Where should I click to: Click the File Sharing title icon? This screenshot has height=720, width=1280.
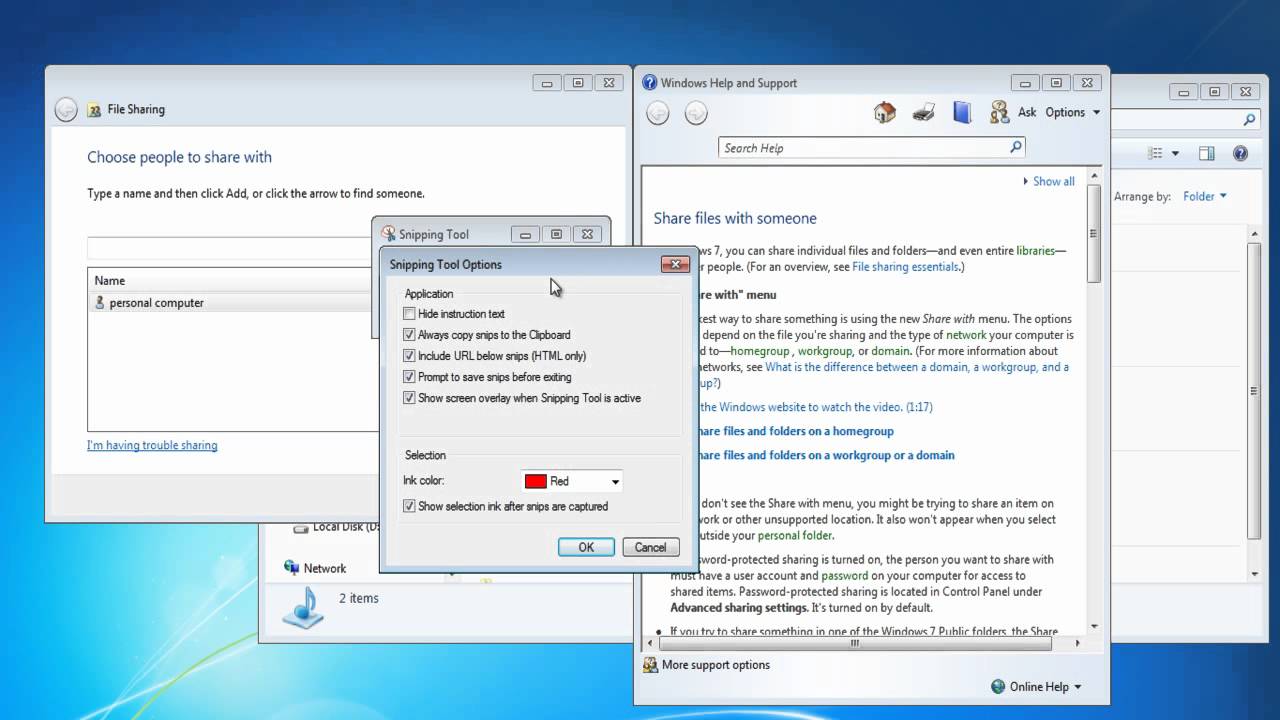click(94, 110)
